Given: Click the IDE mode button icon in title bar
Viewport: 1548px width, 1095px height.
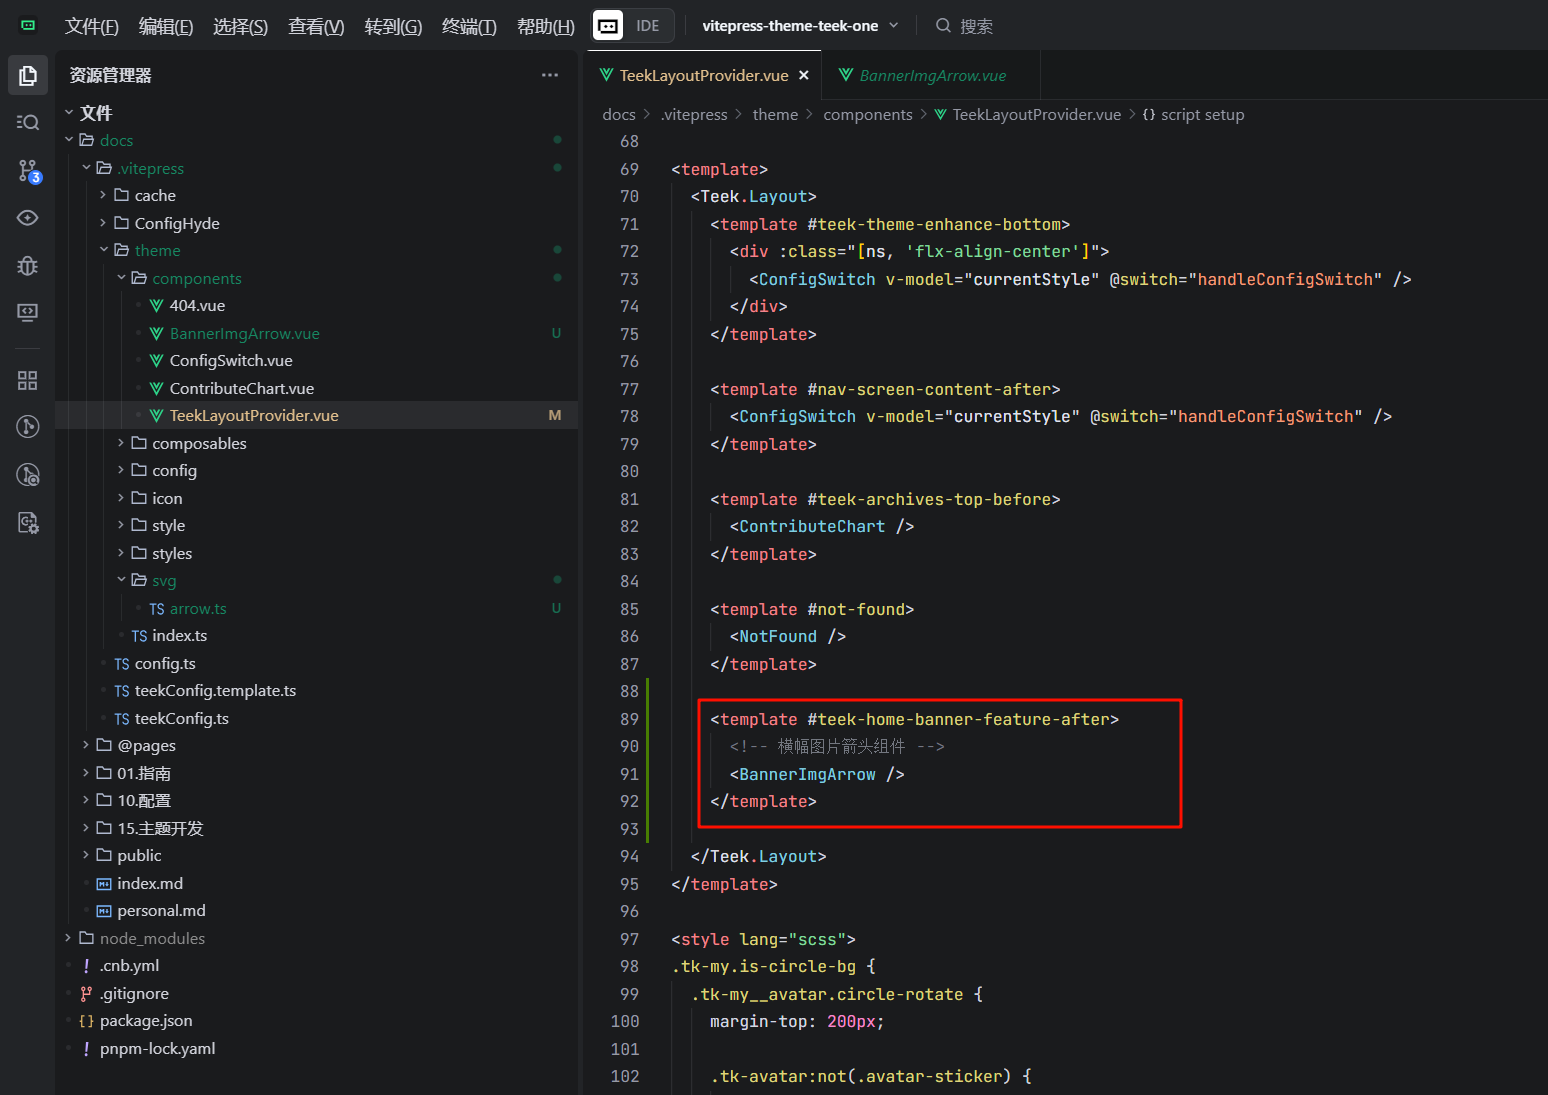Looking at the screenshot, I should pos(608,26).
